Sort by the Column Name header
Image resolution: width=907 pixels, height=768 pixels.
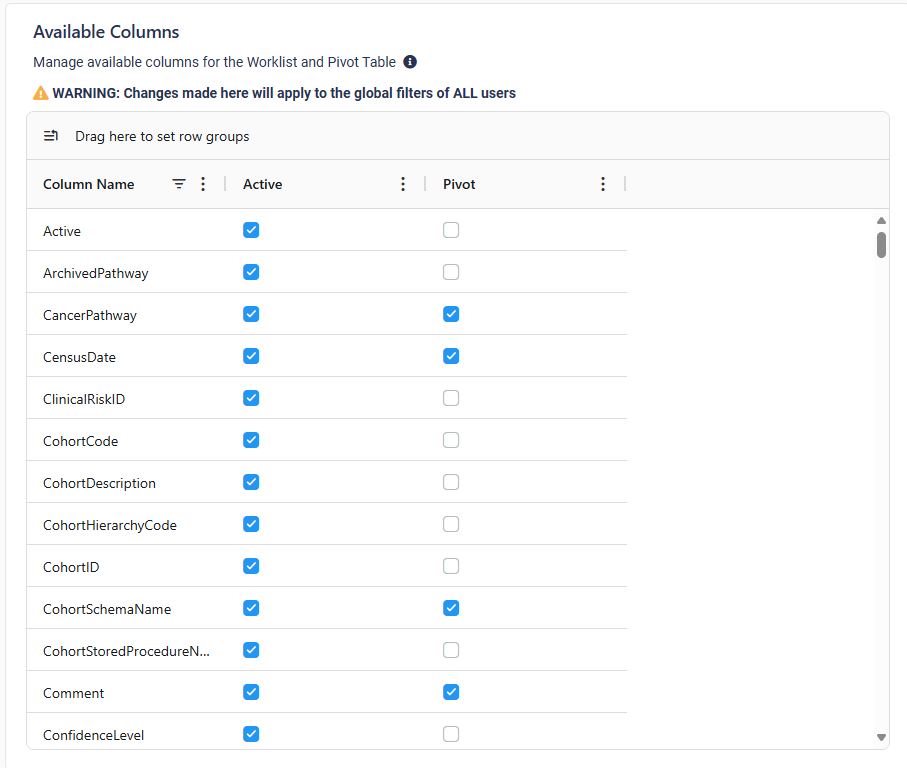(89, 184)
